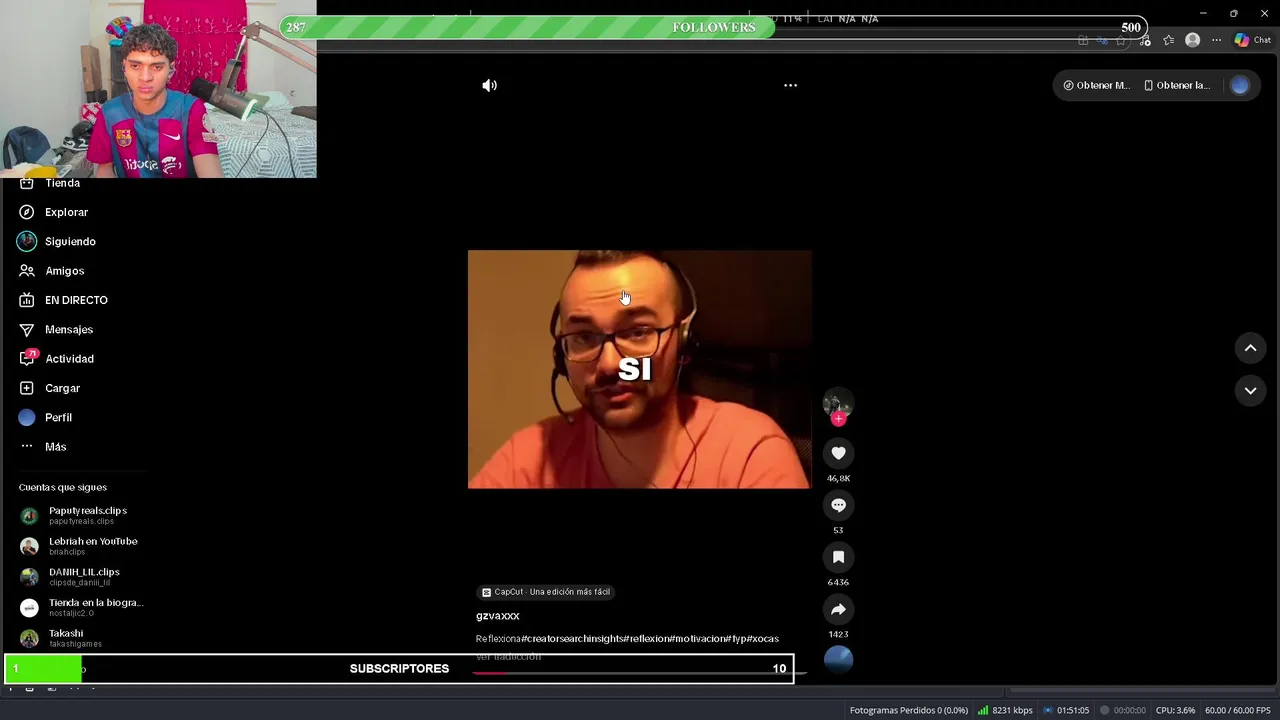Viewport: 1280px width, 720px height.
Task: Click the #fyp hashtag
Action: point(736,639)
